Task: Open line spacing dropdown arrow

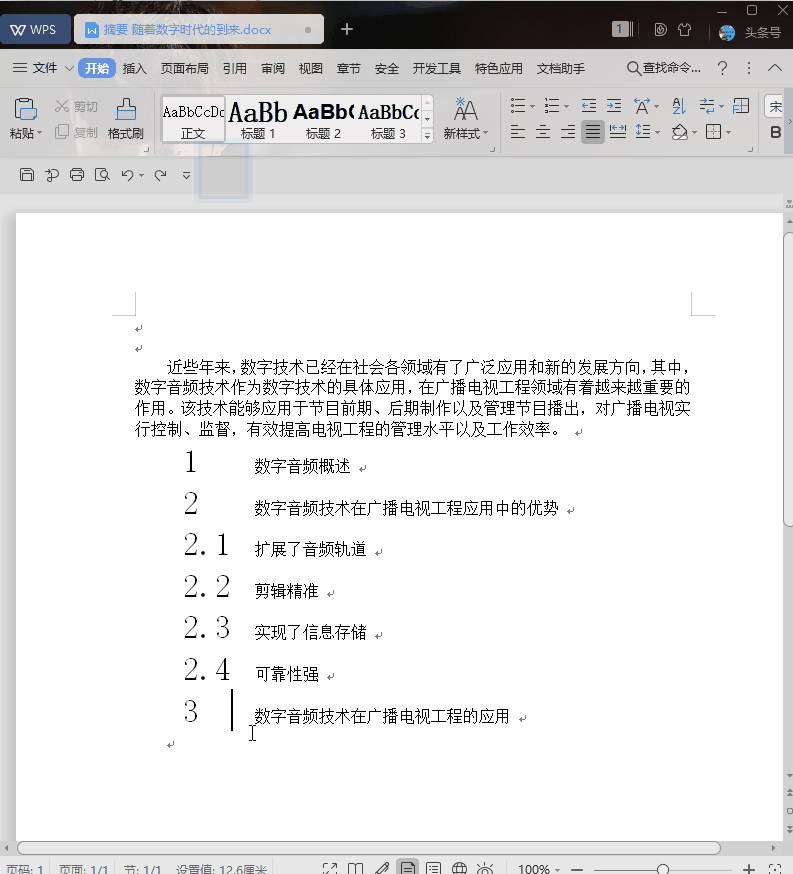Action: click(x=658, y=133)
